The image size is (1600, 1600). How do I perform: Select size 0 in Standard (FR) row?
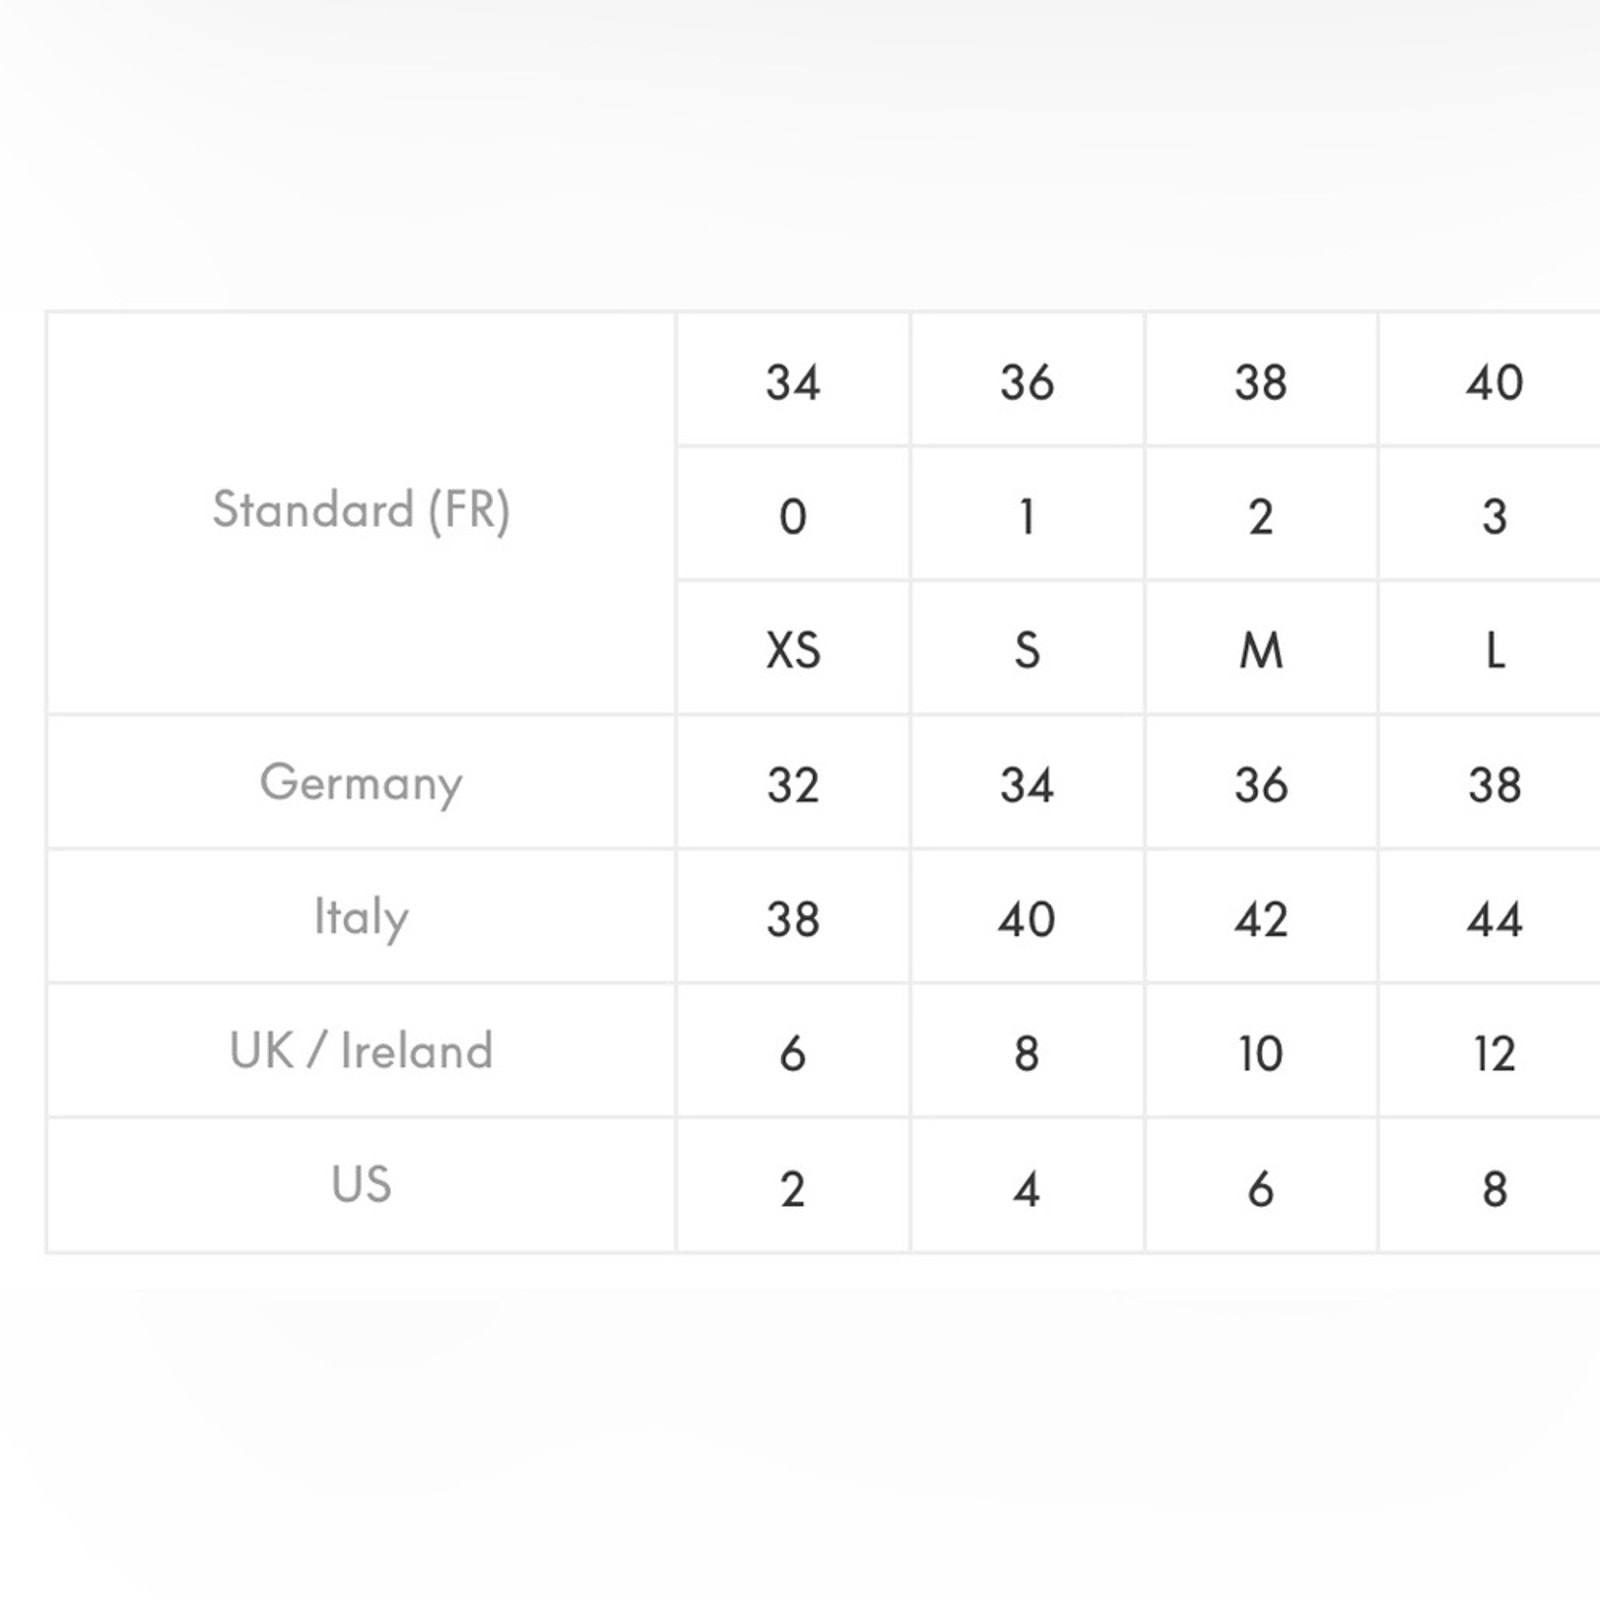793,516
